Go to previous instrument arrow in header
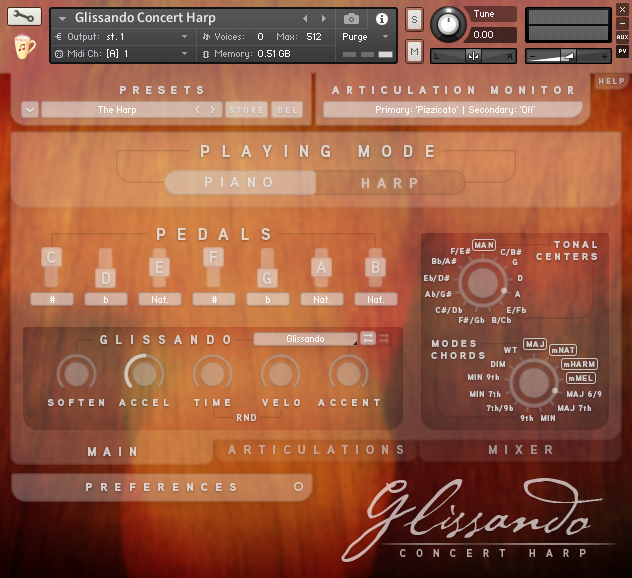This screenshot has height=578, width=632. 305,19
